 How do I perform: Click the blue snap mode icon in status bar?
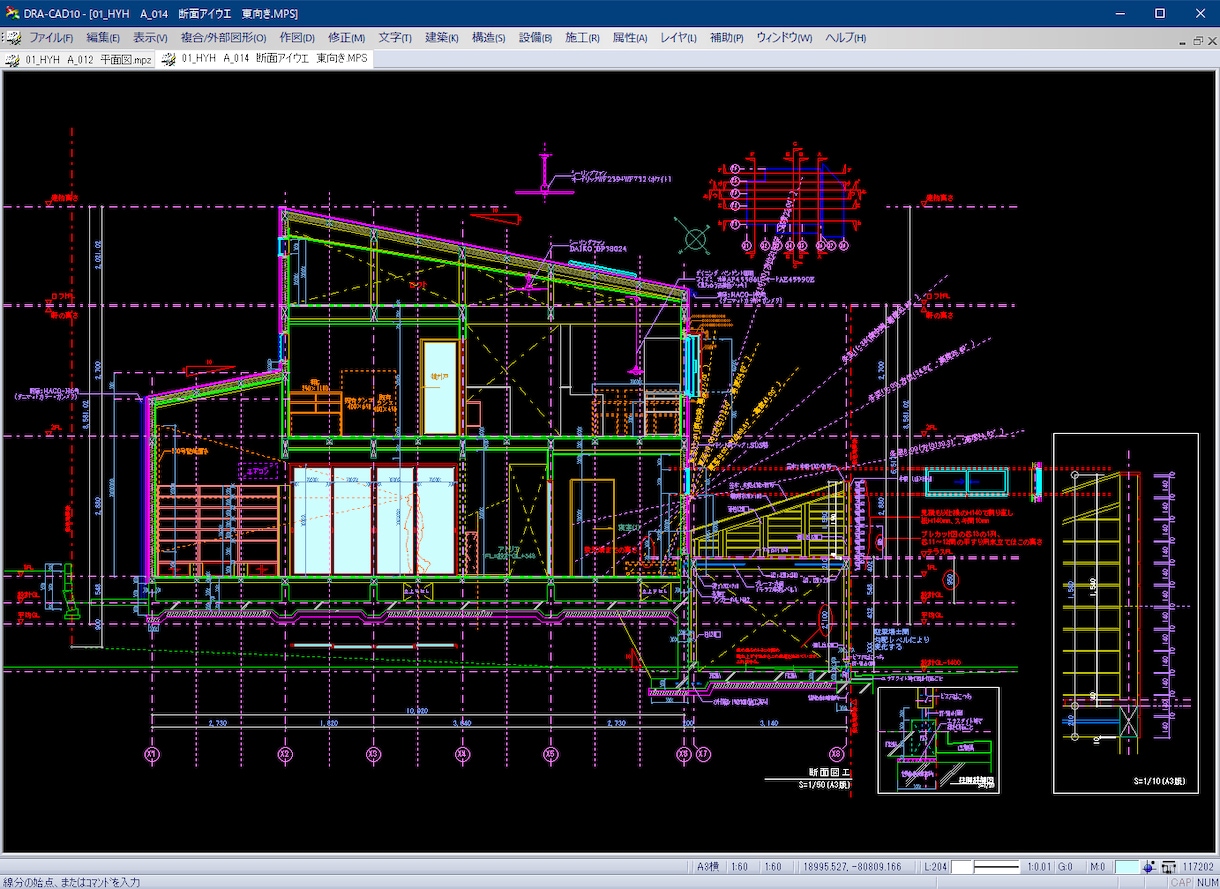click(1150, 867)
